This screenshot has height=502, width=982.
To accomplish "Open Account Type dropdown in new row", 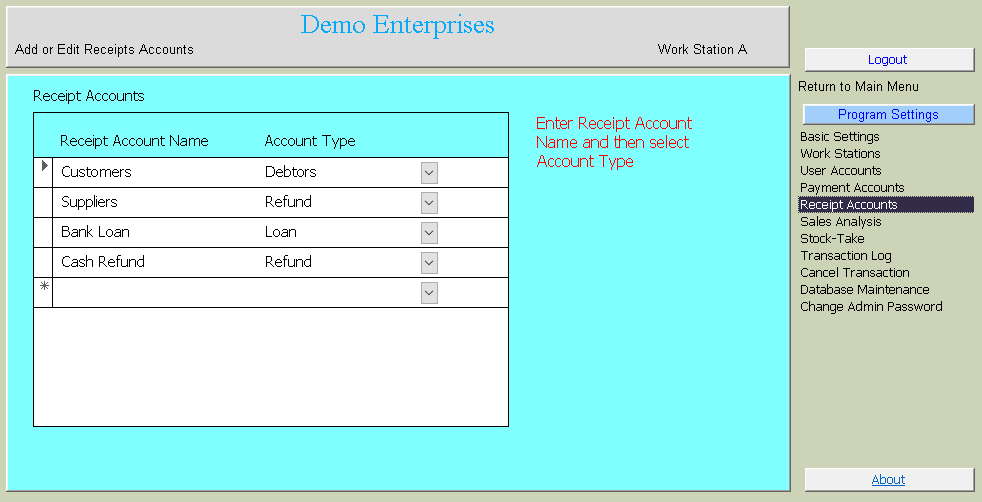I will click(x=429, y=293).
